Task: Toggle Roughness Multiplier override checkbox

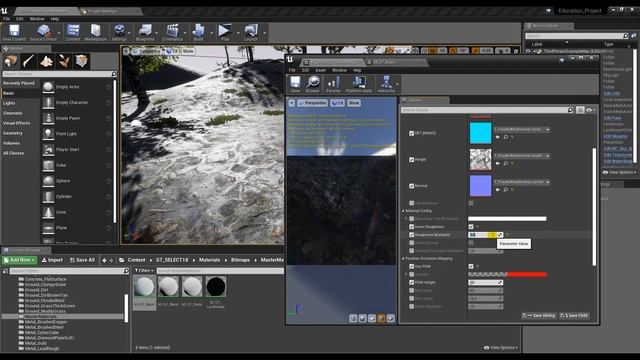Action: [x=411, y=235]
